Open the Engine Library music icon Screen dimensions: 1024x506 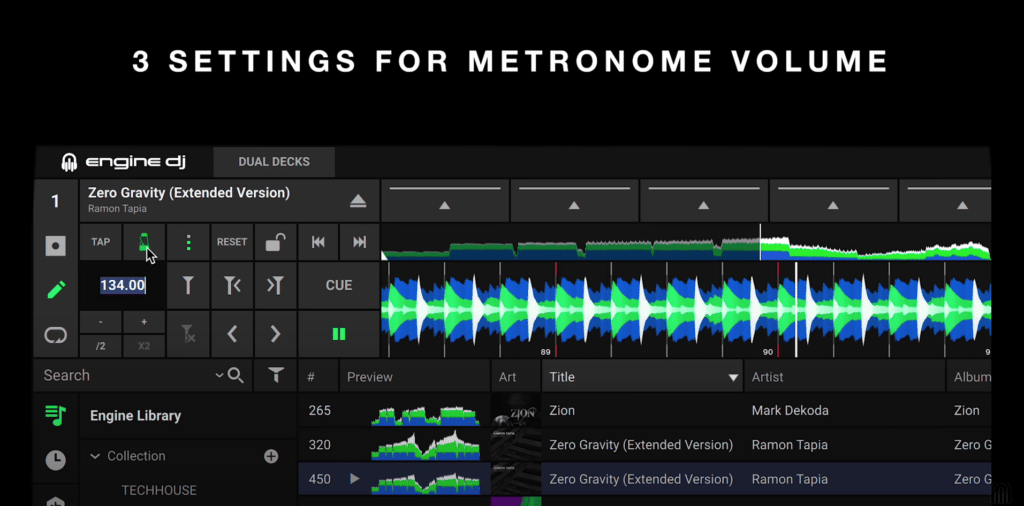(56, 415)
